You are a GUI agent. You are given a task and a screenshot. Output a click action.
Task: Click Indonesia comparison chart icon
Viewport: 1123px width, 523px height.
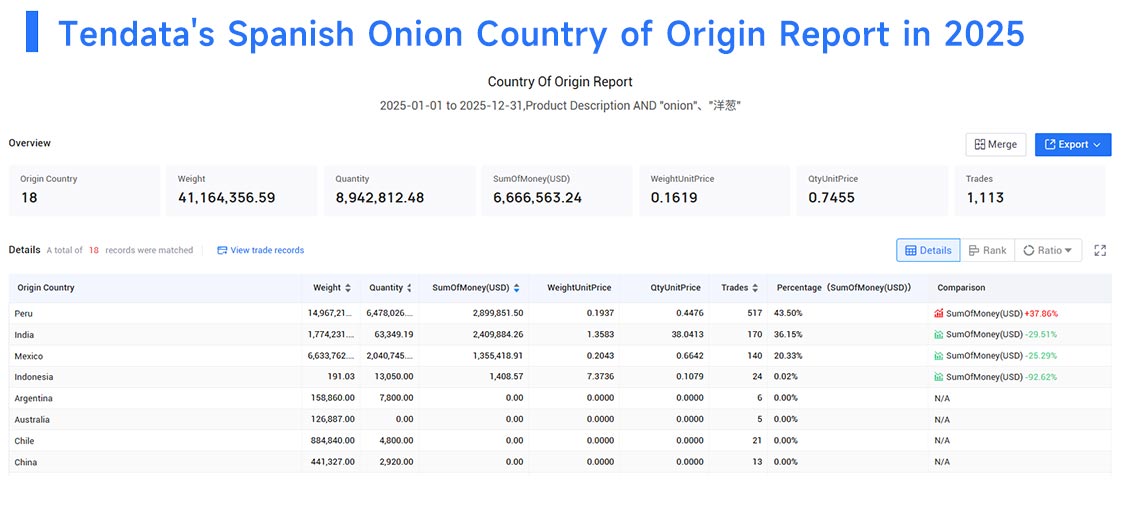[x=939, y=377]
